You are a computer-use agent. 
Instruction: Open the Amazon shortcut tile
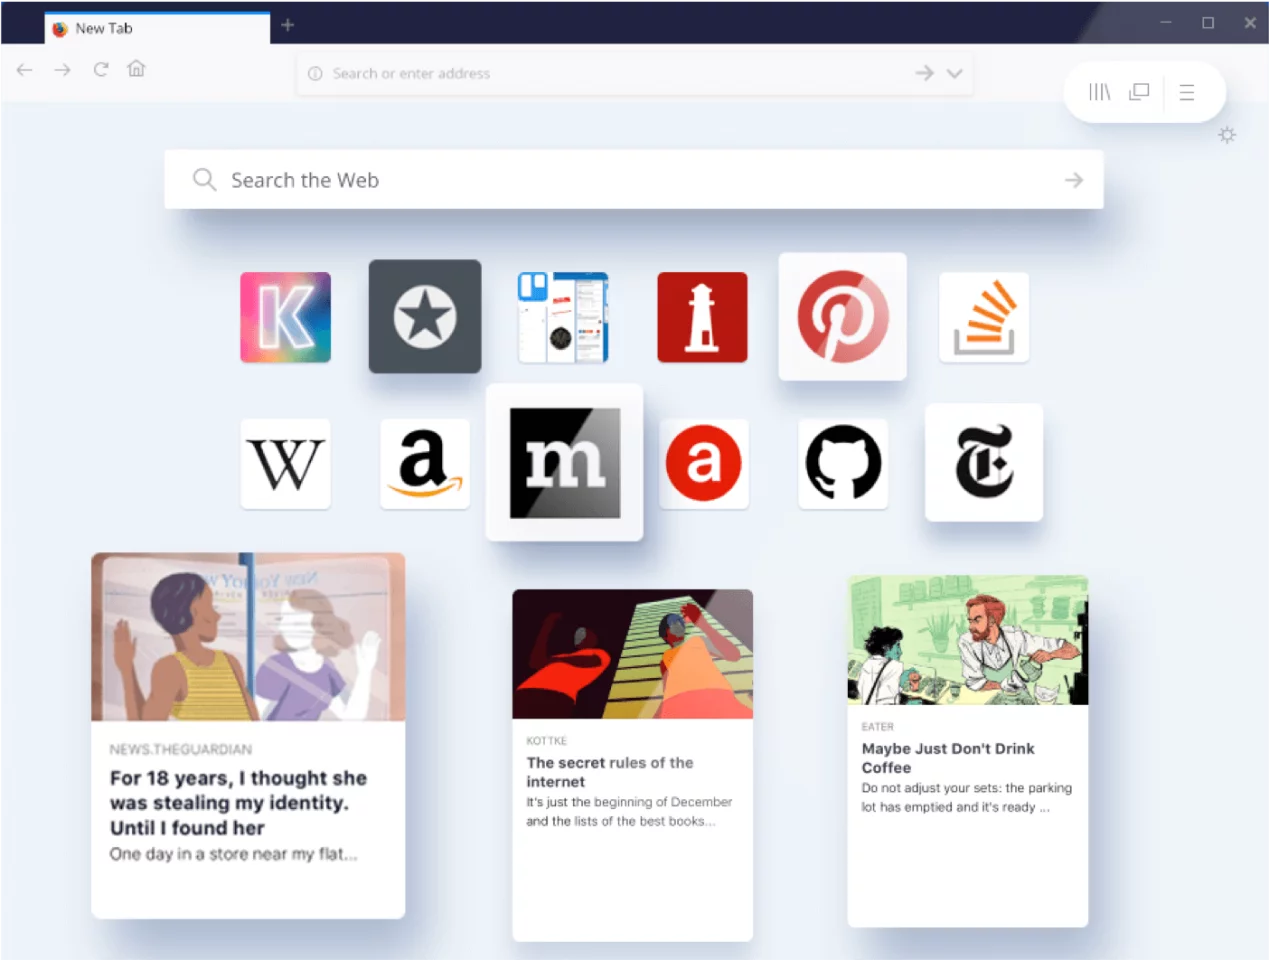[x=424, y=463]
